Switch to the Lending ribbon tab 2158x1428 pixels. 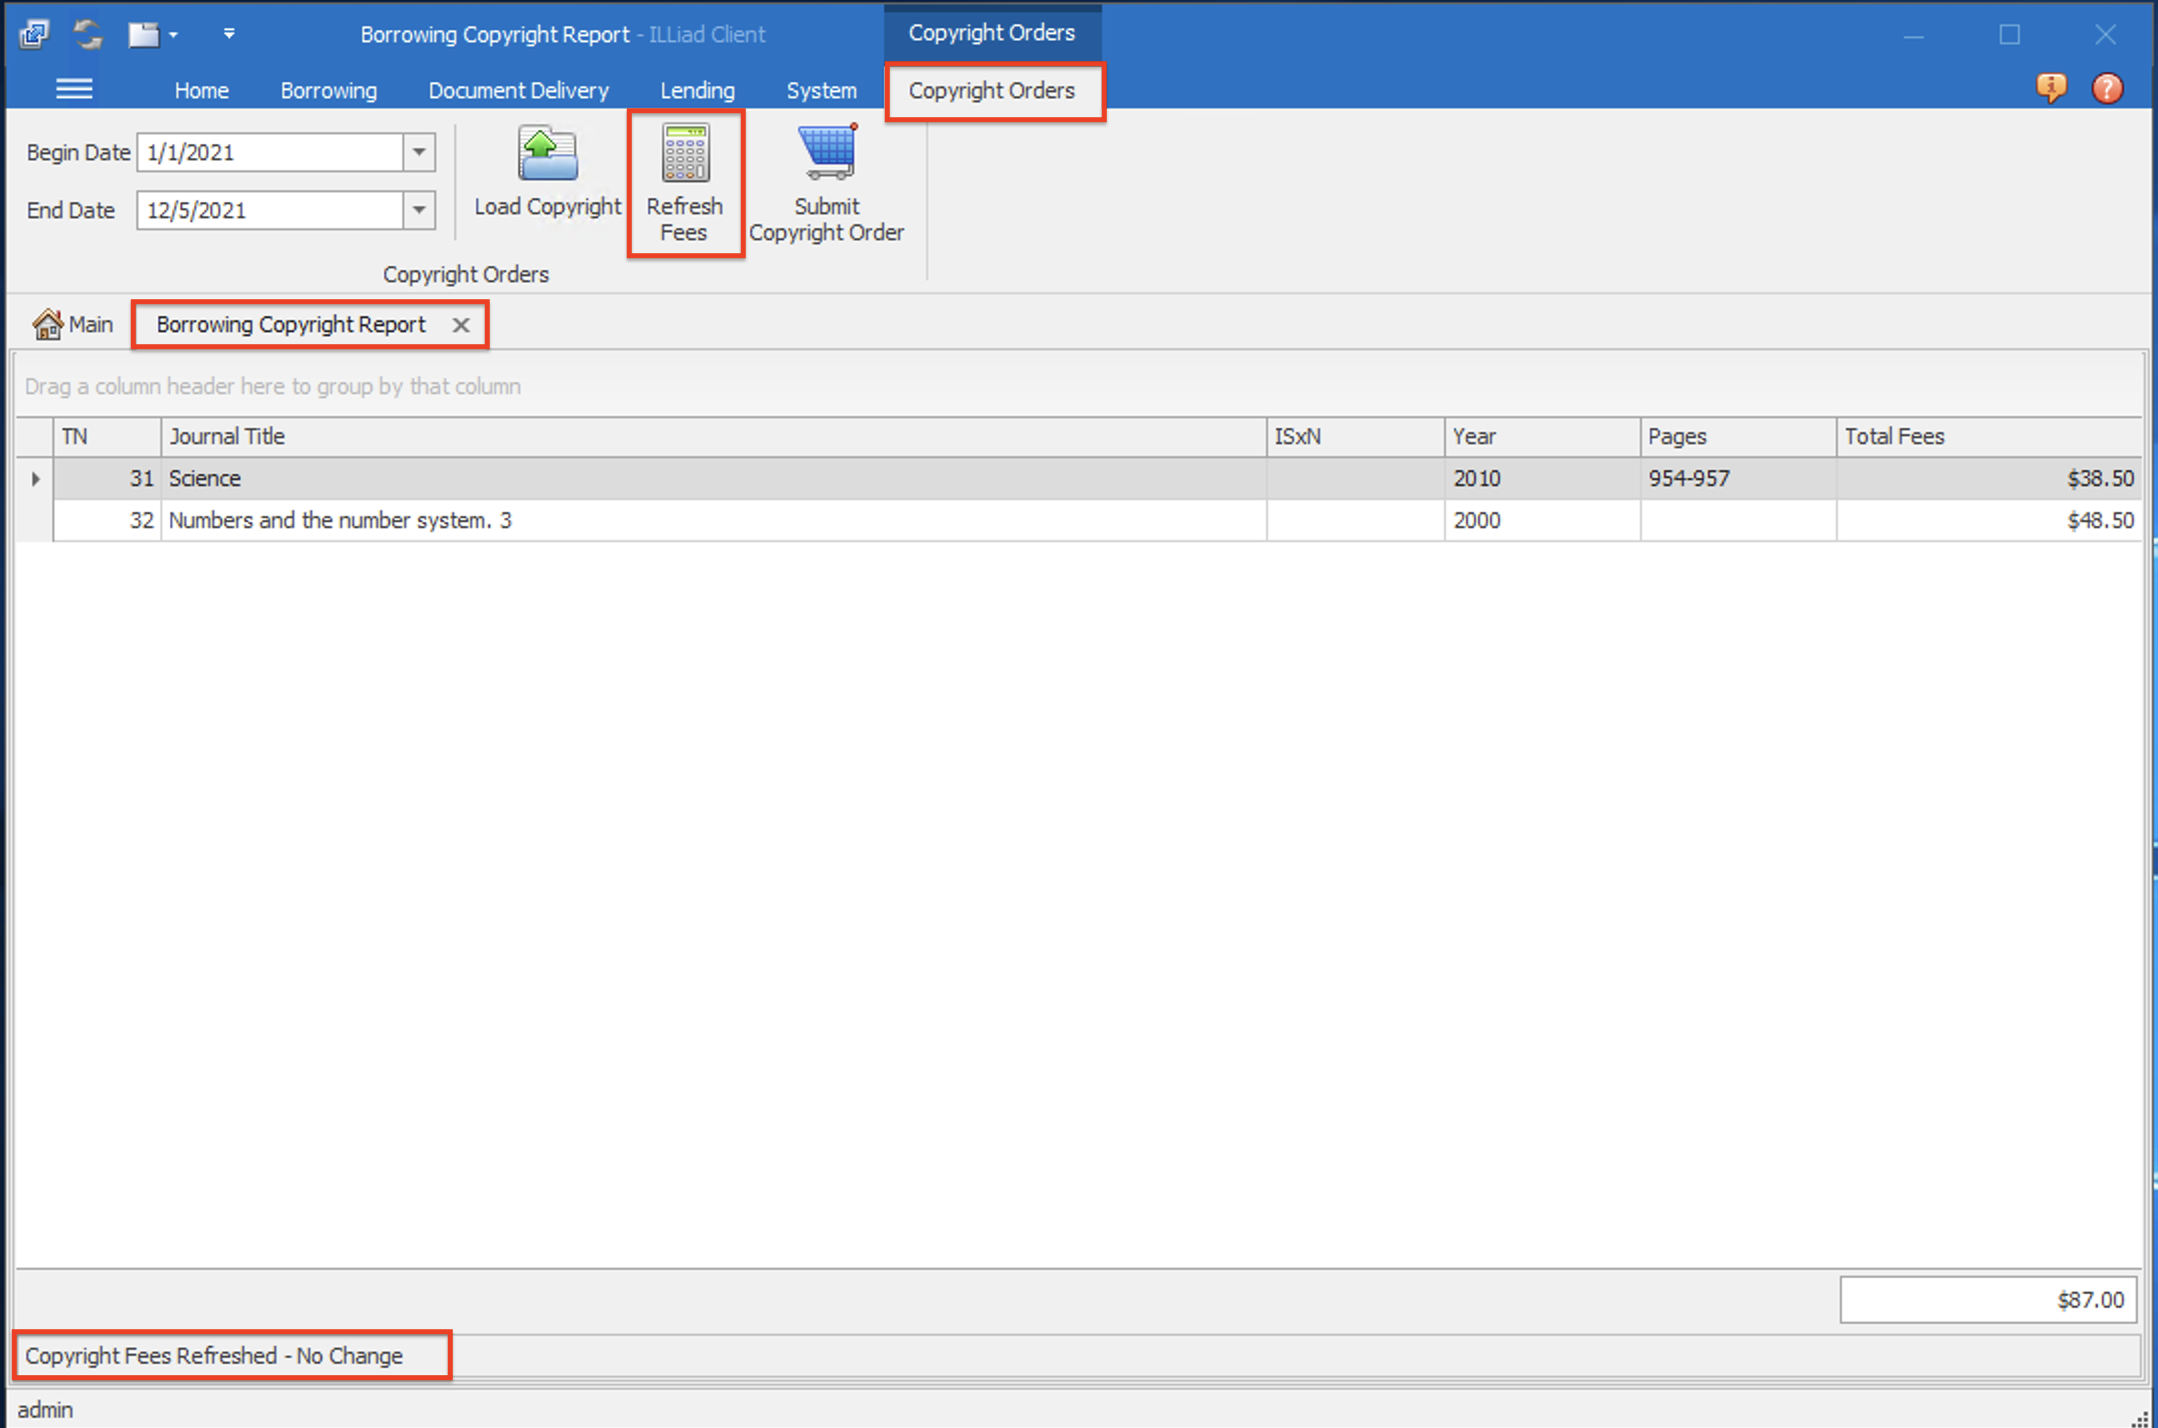pos(697,90)
